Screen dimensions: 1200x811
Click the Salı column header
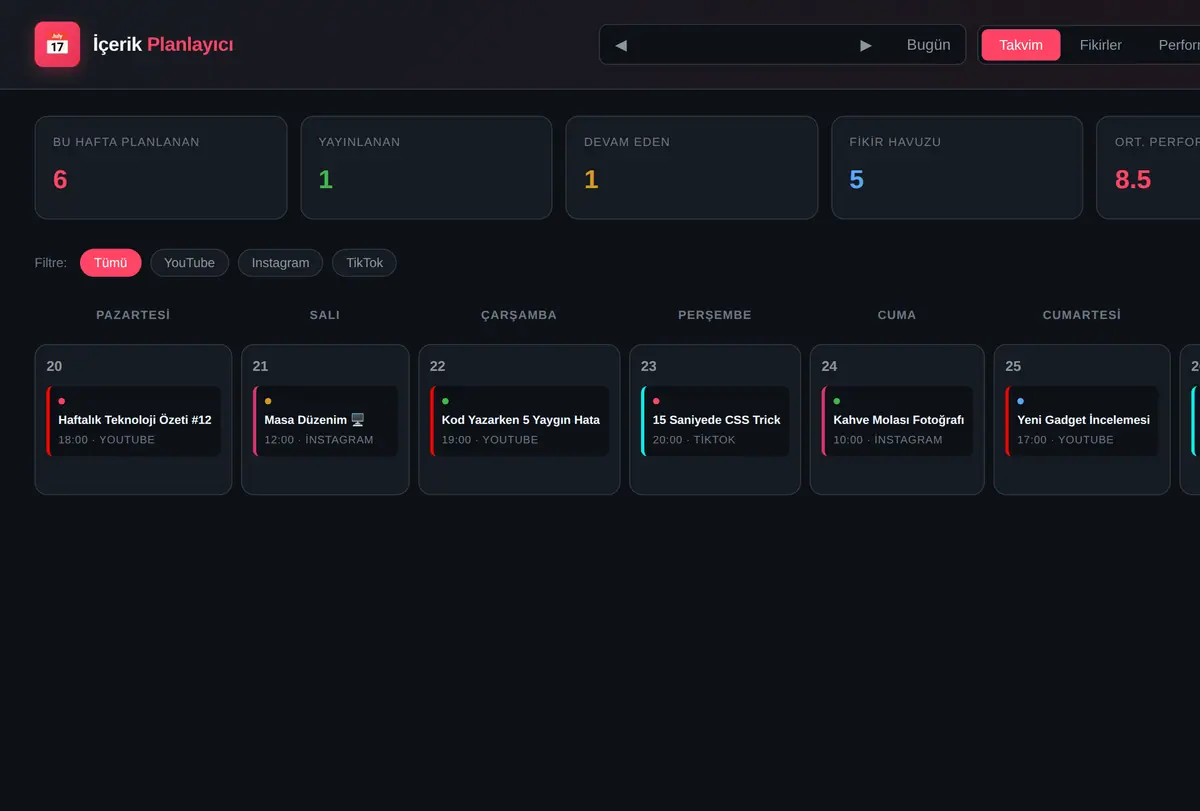point(325,315)
